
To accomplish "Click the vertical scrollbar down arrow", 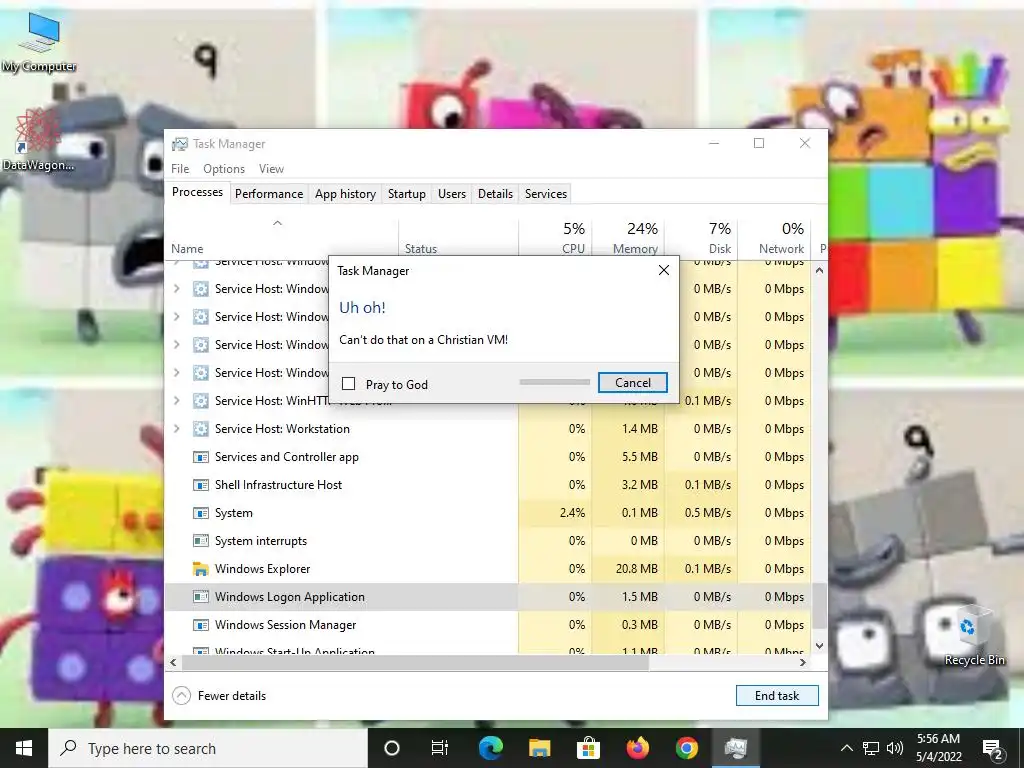I will click(x=820, y=645).
